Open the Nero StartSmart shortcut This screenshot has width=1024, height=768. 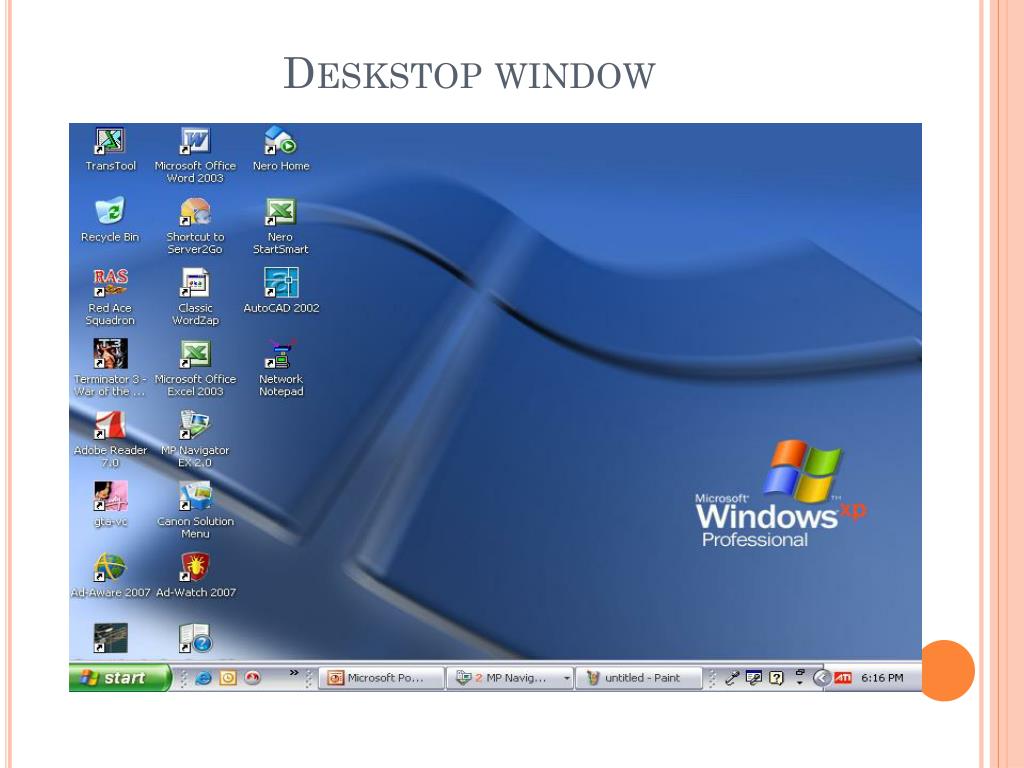281,226
